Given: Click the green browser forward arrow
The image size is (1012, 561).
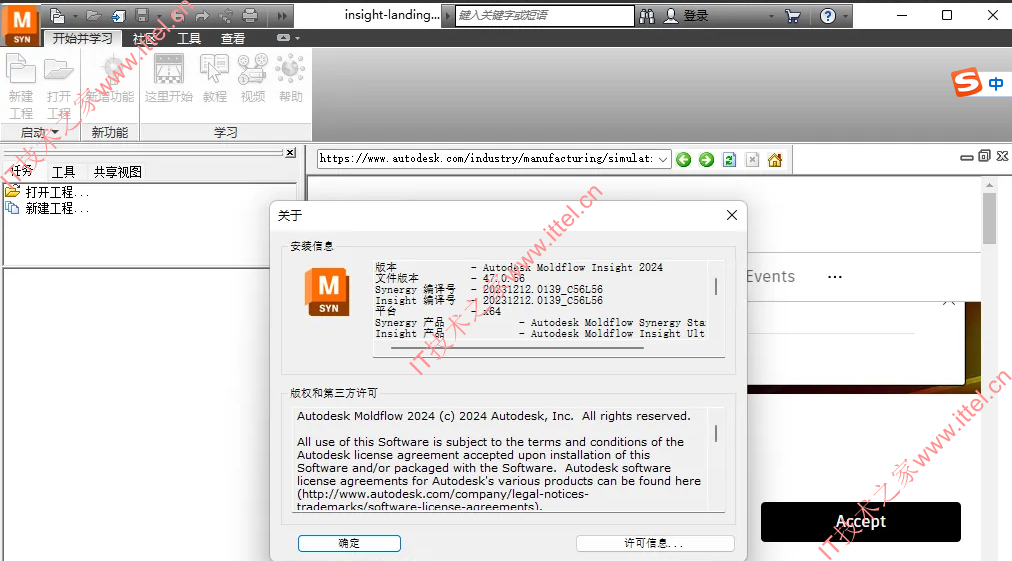Looking at the screenshot, I should 707,159.
